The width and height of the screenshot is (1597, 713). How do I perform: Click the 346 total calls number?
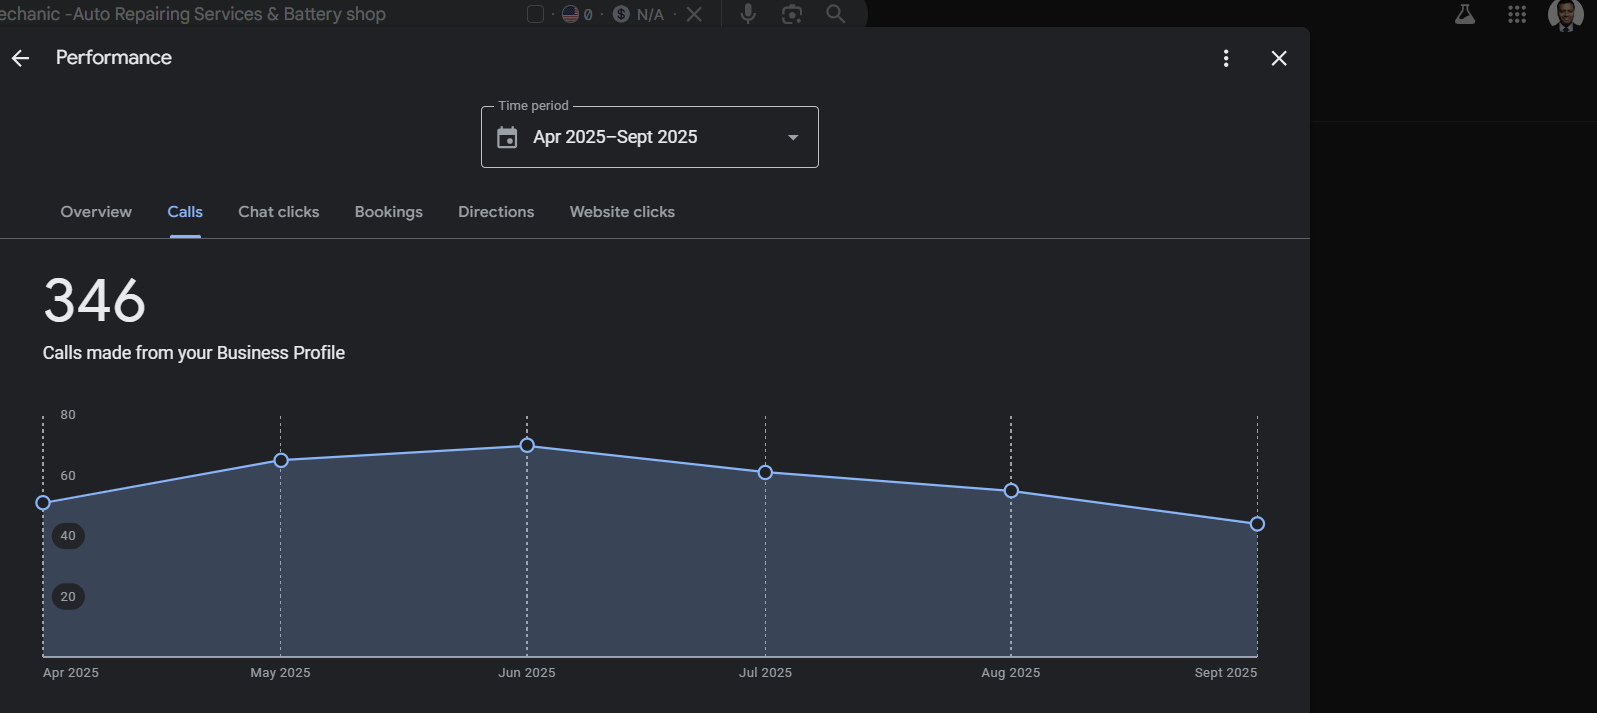(95, 300)
